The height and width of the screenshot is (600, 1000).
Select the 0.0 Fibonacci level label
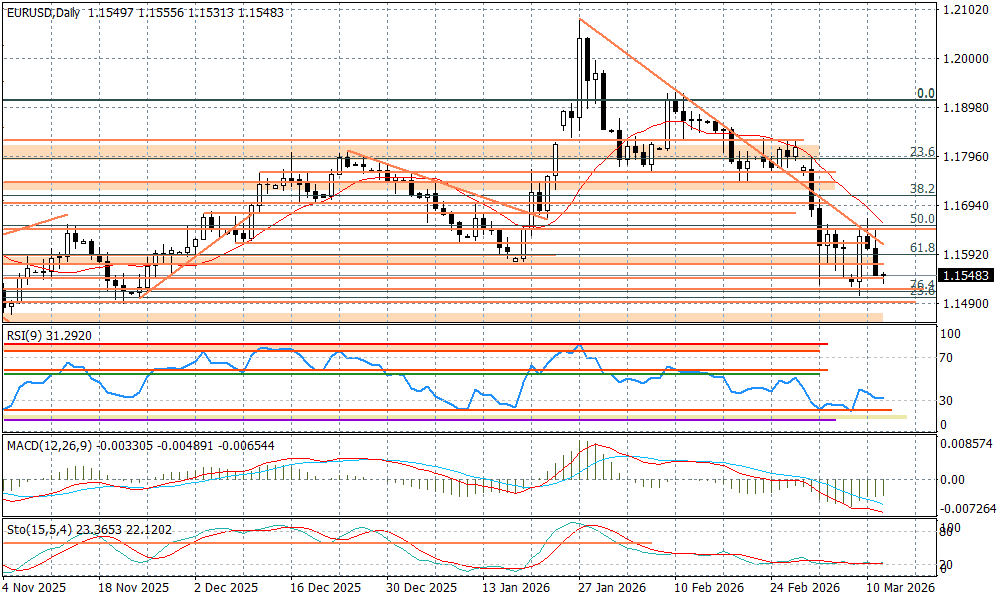(x=925, y=93)
